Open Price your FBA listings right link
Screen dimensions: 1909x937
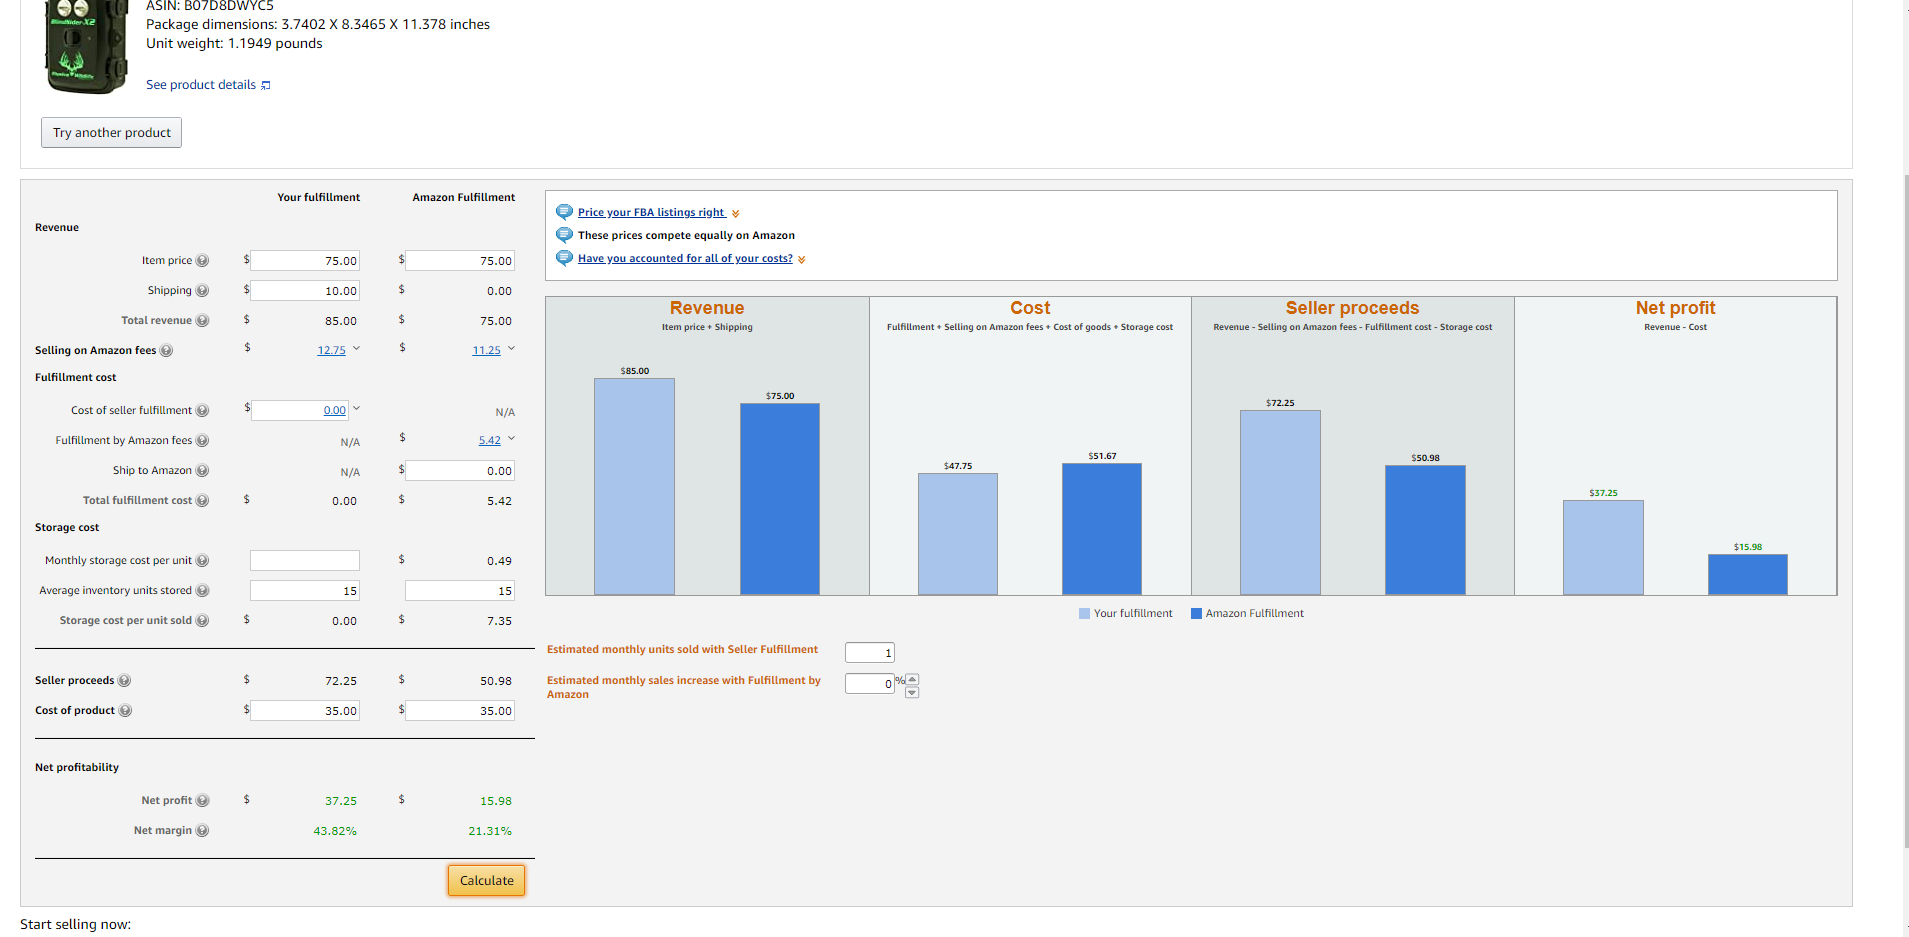[x=651, y=213]
